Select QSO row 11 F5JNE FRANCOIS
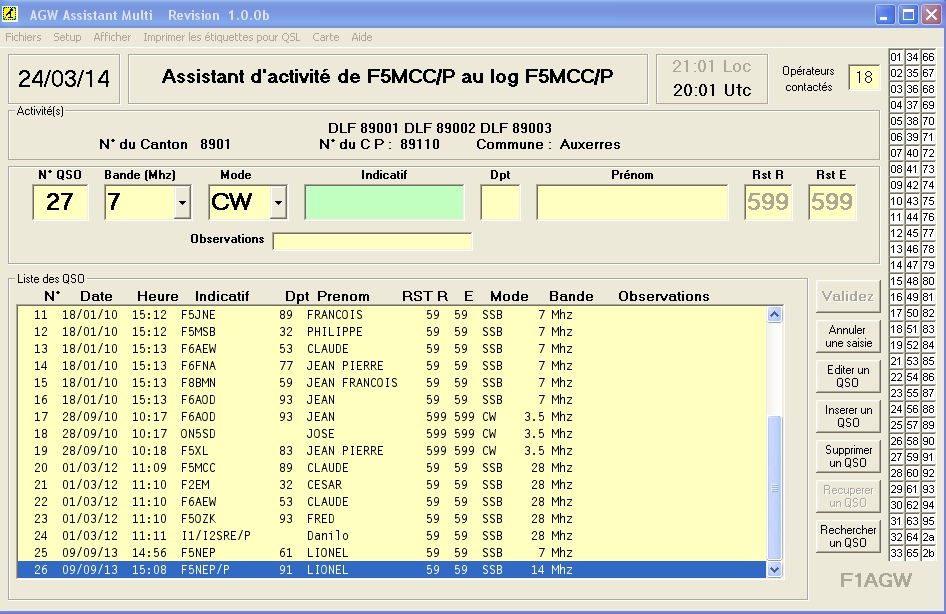 392,315
